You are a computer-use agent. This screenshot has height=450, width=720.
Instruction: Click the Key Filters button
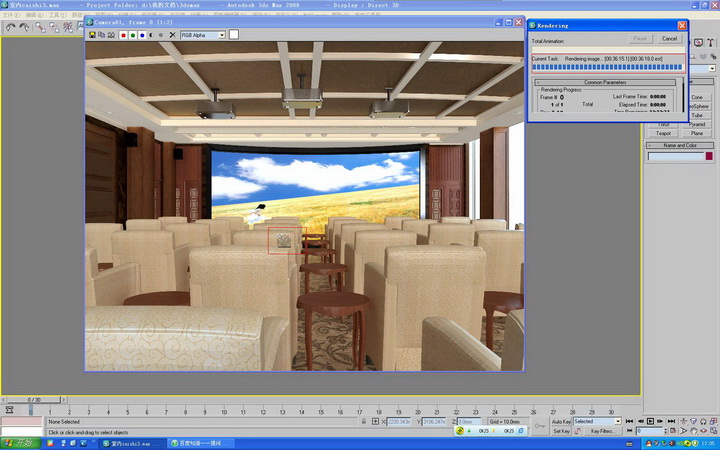(x=602, y=431)
